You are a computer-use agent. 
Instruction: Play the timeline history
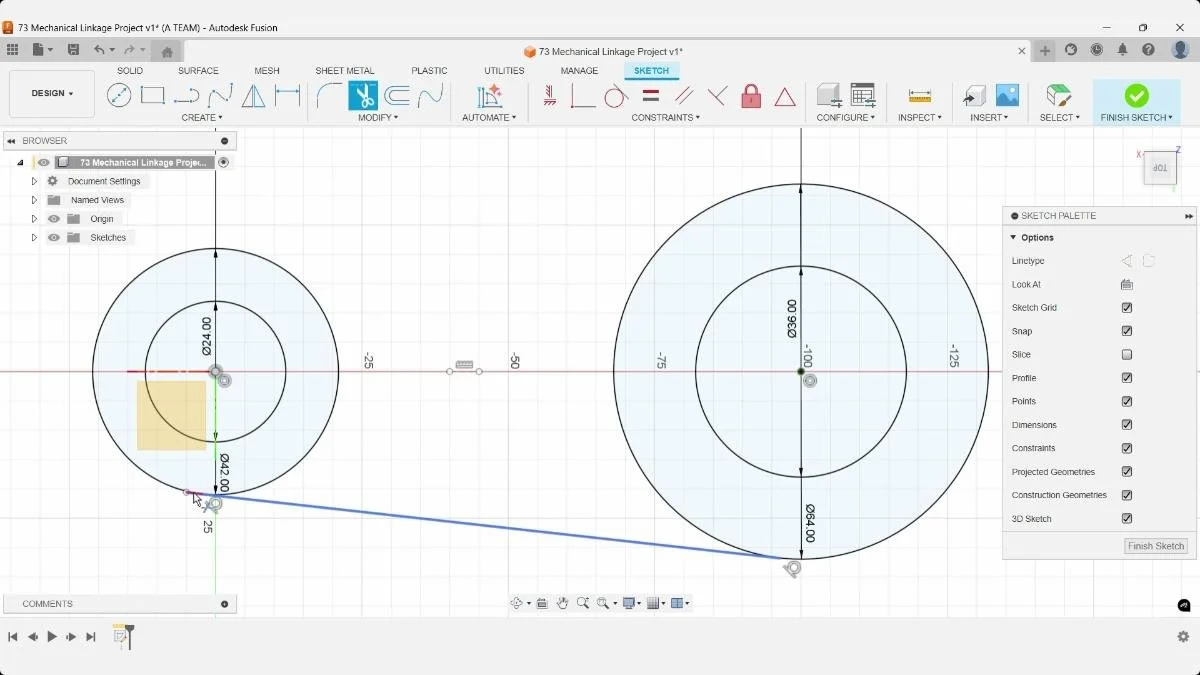pyautogui.click(x=52, y=636)
